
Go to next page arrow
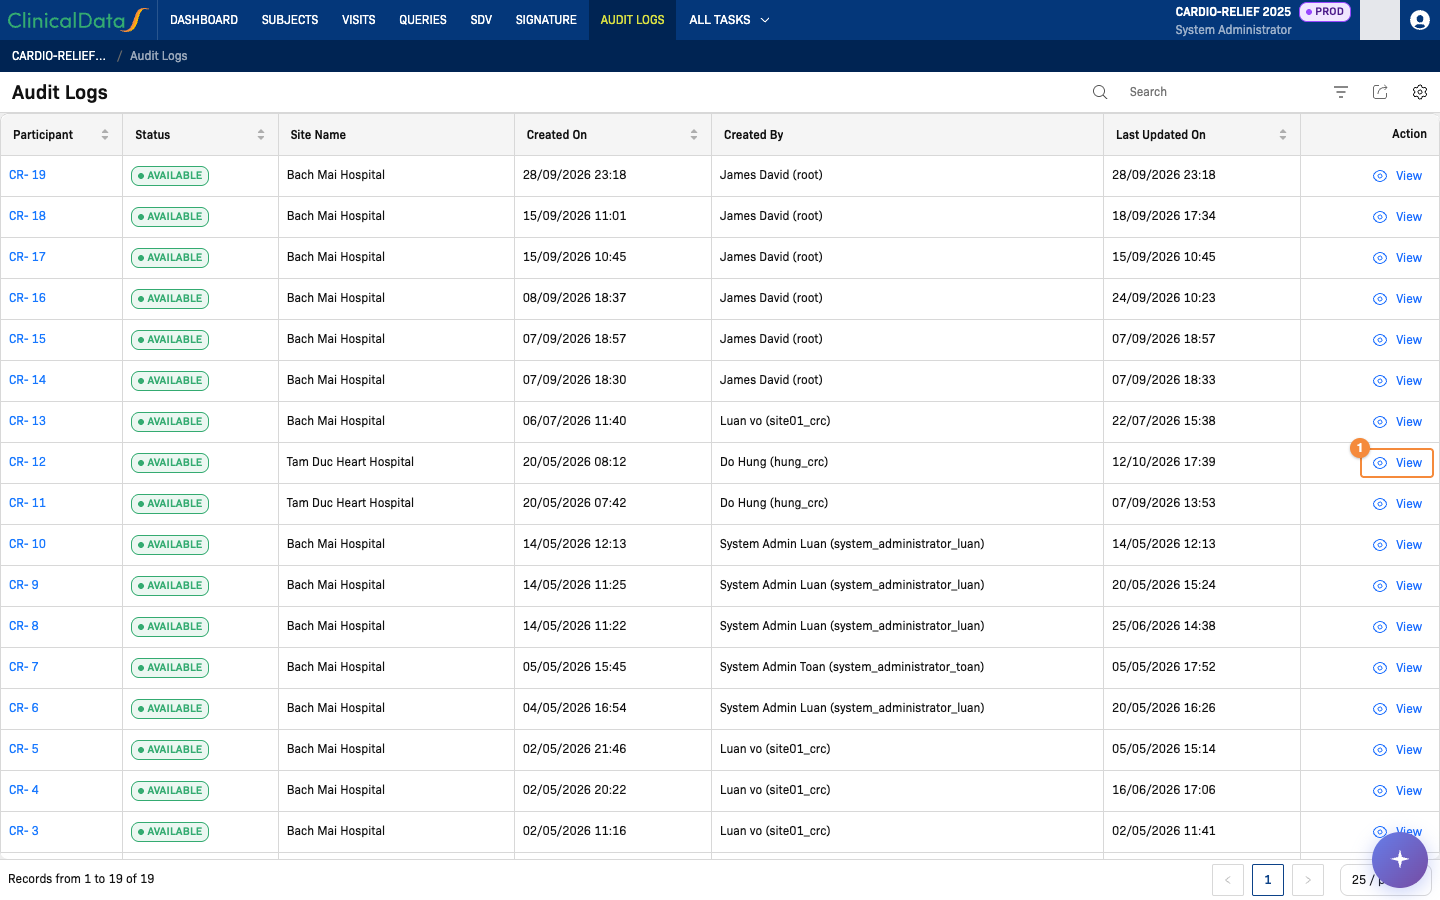[x=1308, y=880]
